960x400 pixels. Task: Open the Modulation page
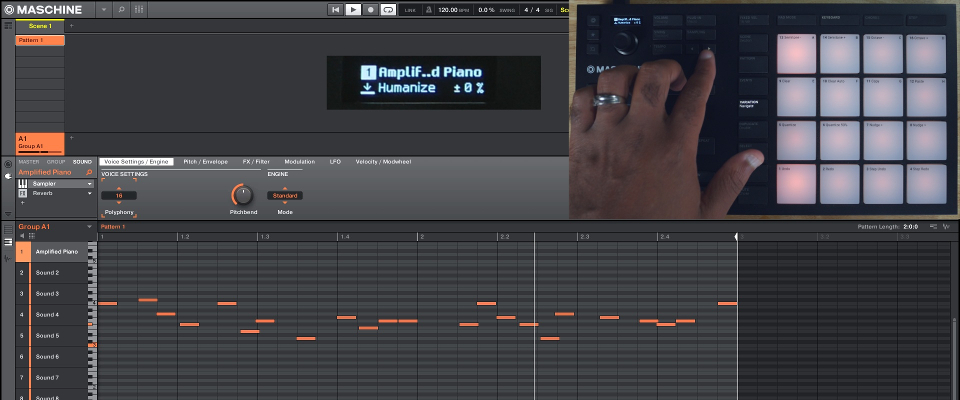click(300, 162)
